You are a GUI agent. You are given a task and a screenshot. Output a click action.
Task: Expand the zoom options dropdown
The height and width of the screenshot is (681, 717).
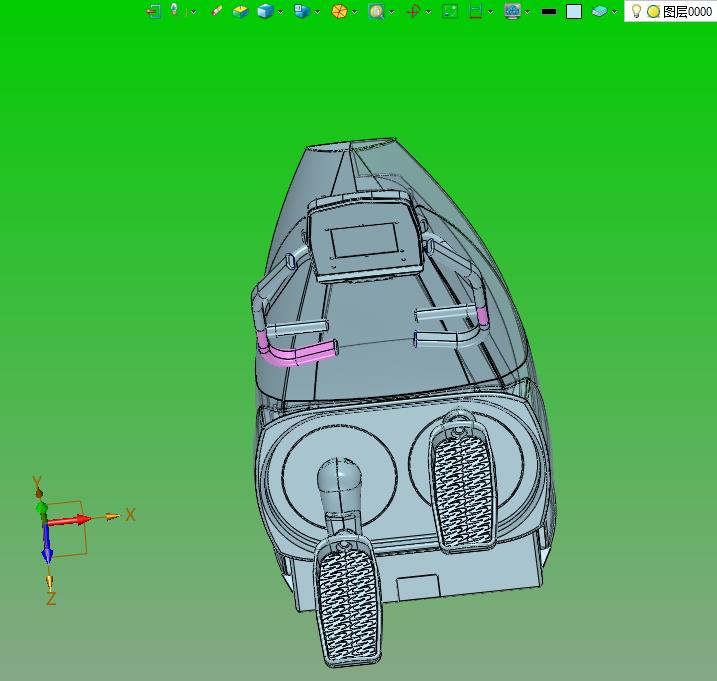click(x=392, y=12)
